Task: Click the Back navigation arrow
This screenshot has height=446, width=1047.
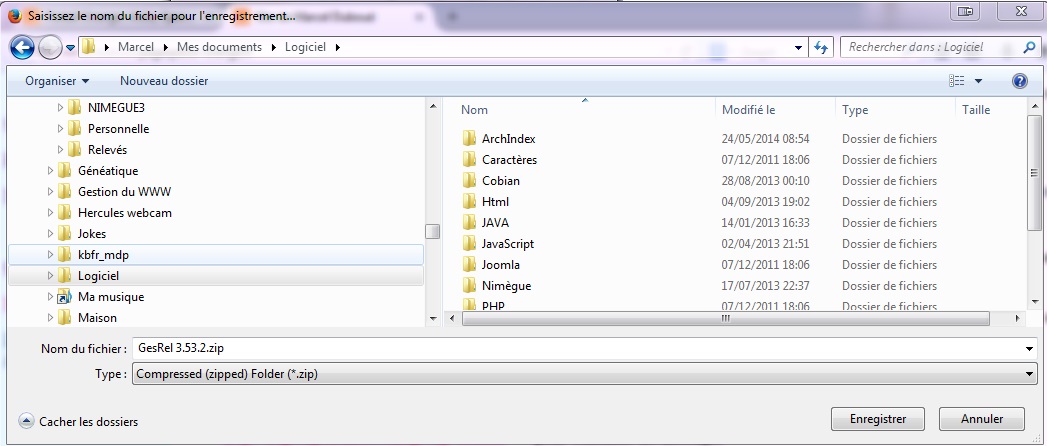Action: 23,47
